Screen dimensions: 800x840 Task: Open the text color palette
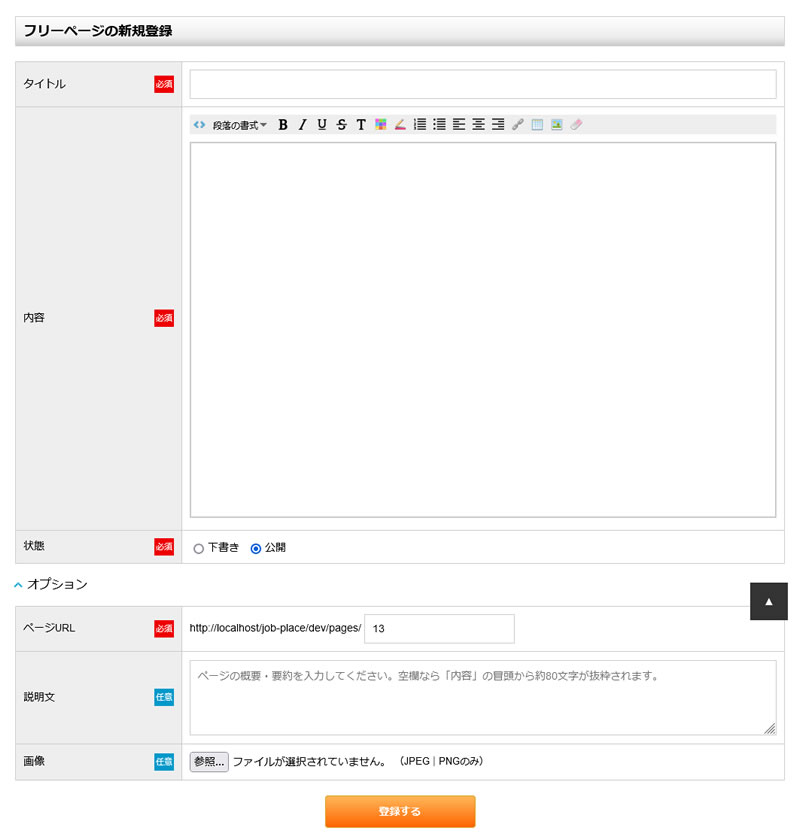pos(381,125)
